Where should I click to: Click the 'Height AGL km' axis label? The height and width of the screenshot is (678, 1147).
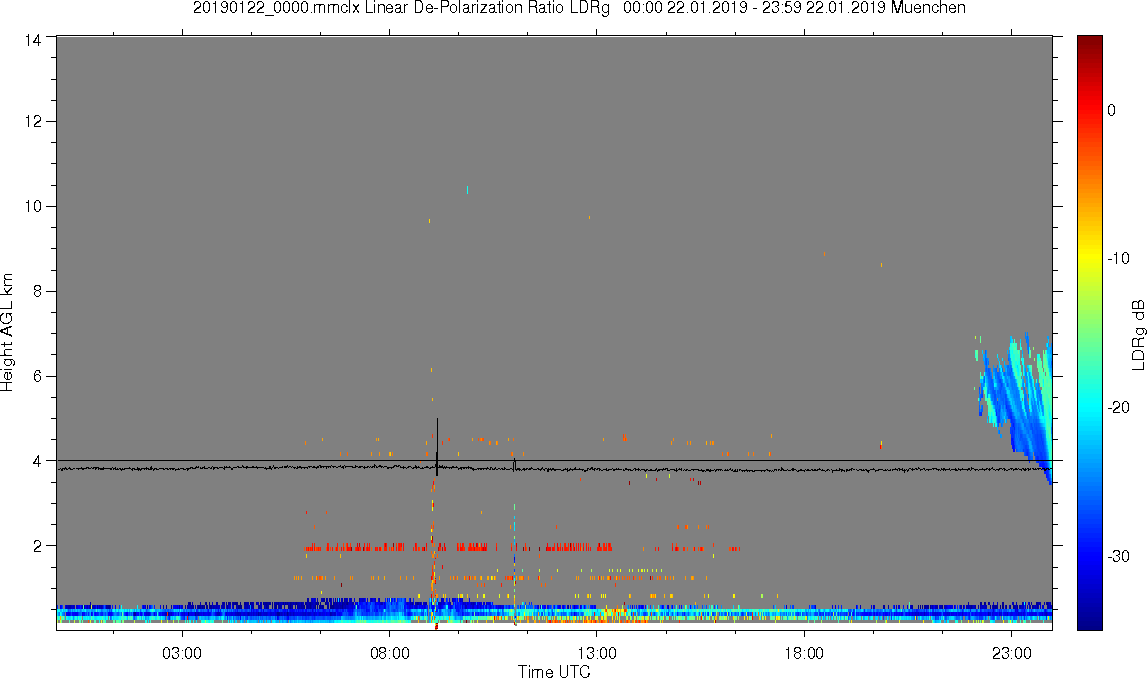[x=7, y=333]
